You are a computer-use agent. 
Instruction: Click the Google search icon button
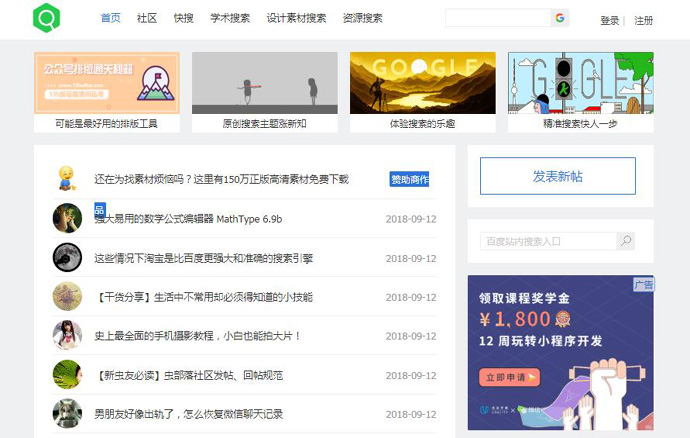(559, 18)
